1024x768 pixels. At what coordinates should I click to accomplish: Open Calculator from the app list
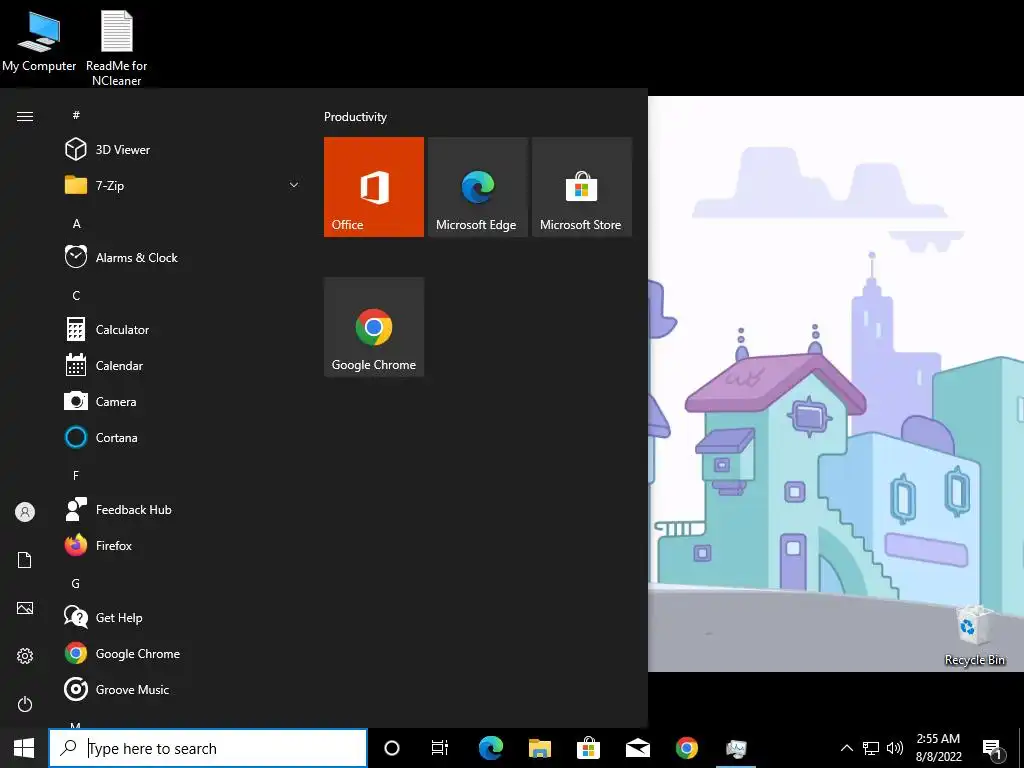[x=180, y=330]
